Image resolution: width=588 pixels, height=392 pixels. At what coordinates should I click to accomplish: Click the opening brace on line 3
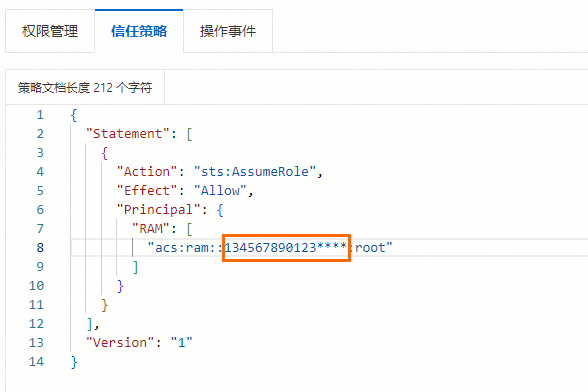coord(105,153)
